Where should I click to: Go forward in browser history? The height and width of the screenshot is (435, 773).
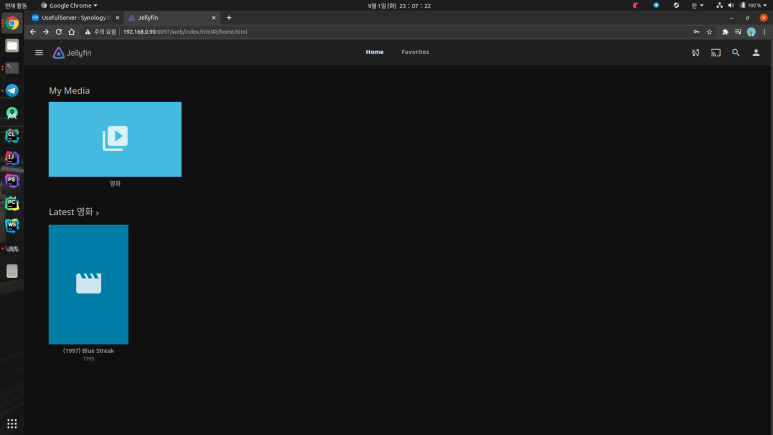tap(46, 32)
